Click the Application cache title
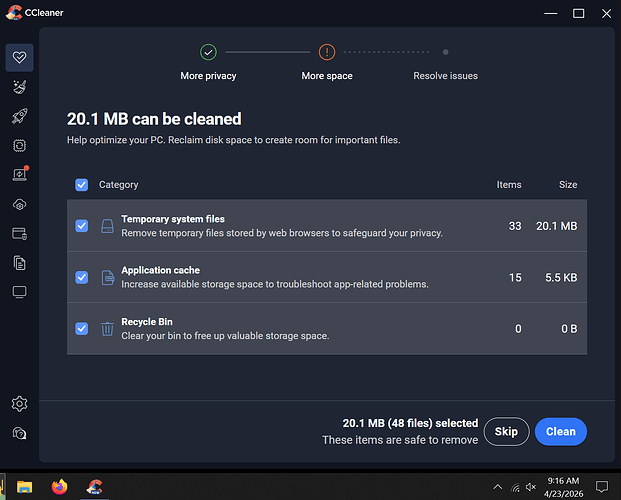 click(x=160, y=270)
